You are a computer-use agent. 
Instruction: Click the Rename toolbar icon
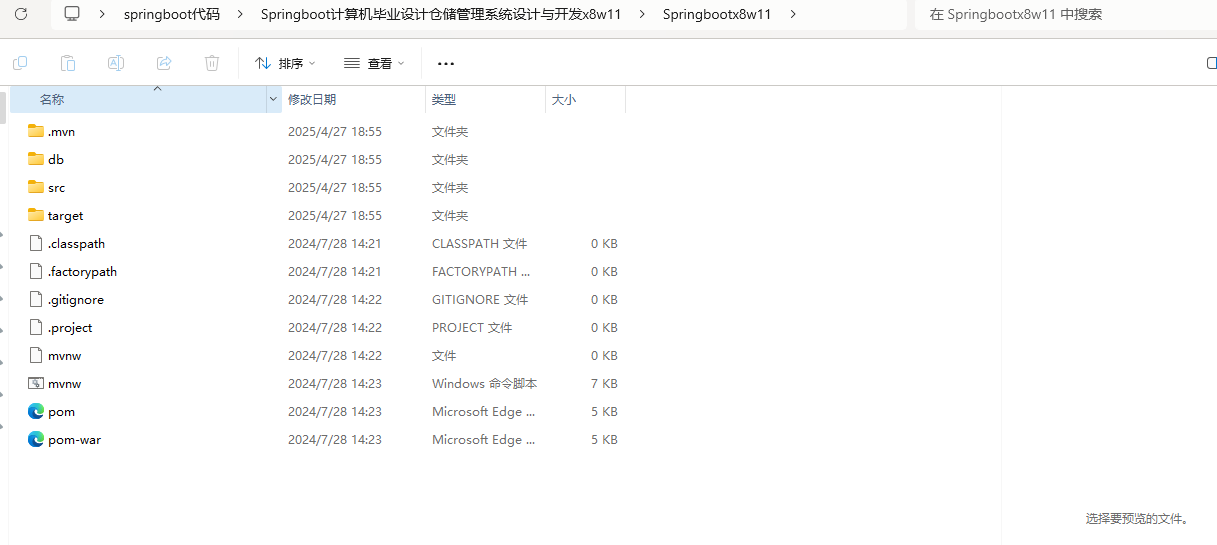click(x=116, y=63)
